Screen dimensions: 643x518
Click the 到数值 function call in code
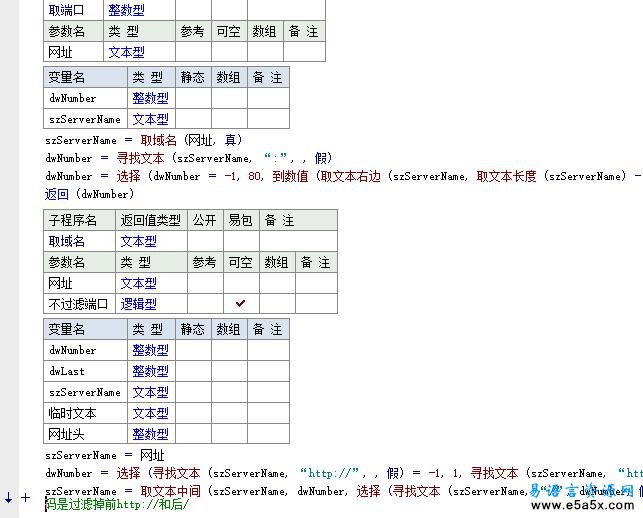tap(290, 176)
